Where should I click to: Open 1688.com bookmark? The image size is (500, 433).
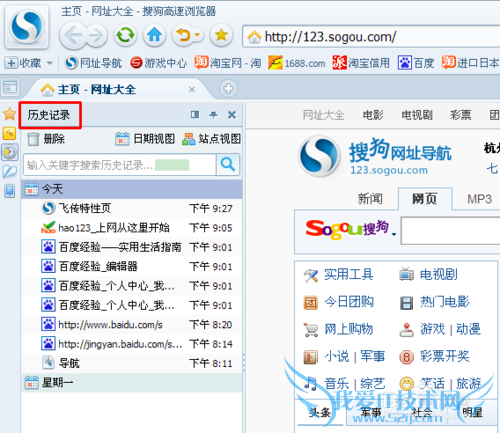click(297, 63)
